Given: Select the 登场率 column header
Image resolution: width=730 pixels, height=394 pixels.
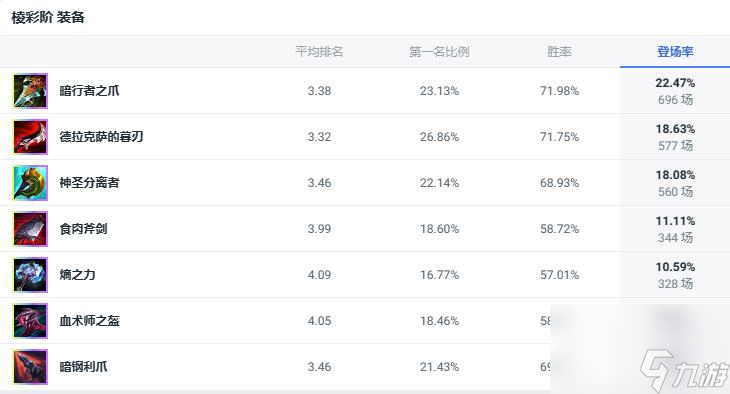Looking at the screenshot, I should tap(675, 51).
